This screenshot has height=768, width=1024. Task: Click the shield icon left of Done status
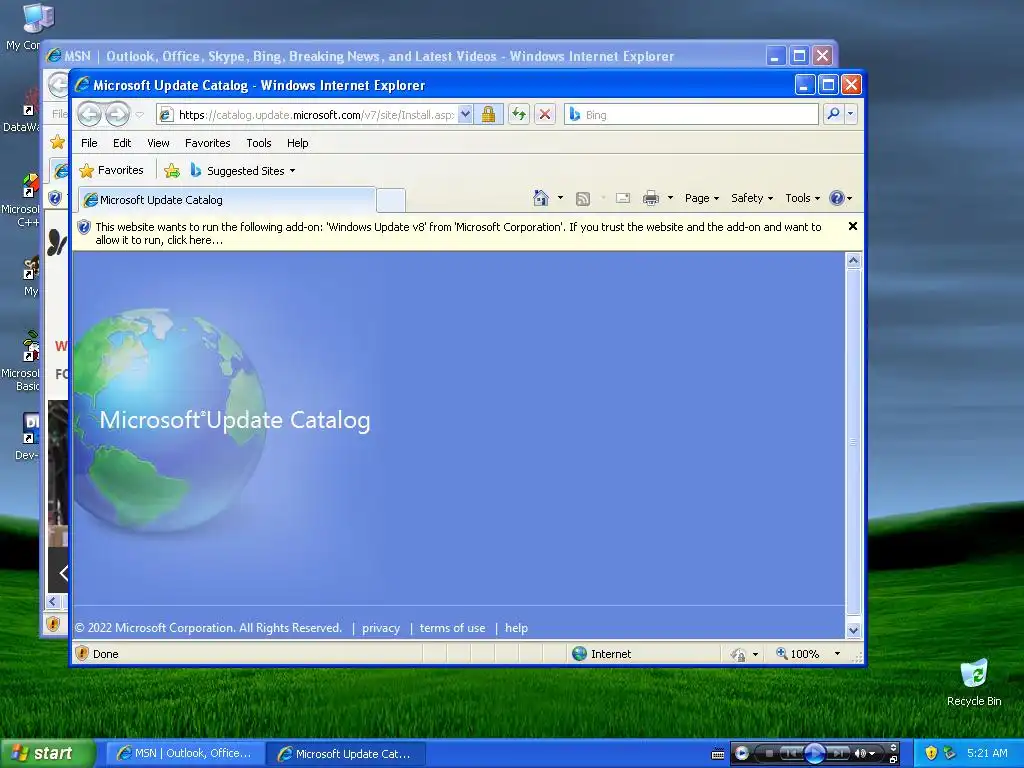pyautogui.click(x=82, y=653)
